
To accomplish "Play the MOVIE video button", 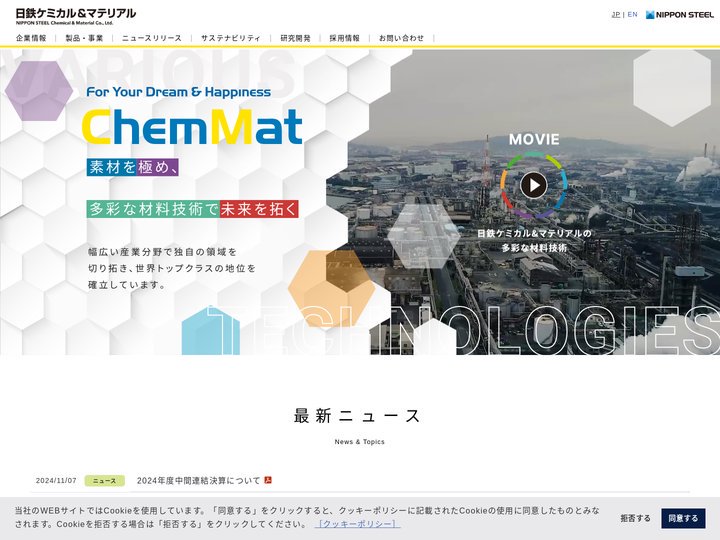I will [x=534, y=185].
